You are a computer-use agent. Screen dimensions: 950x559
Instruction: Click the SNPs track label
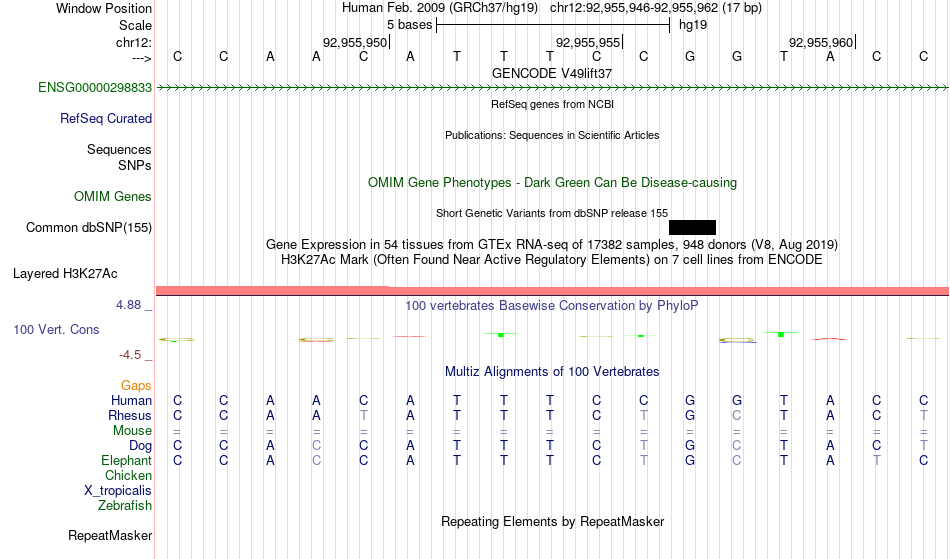135,165
